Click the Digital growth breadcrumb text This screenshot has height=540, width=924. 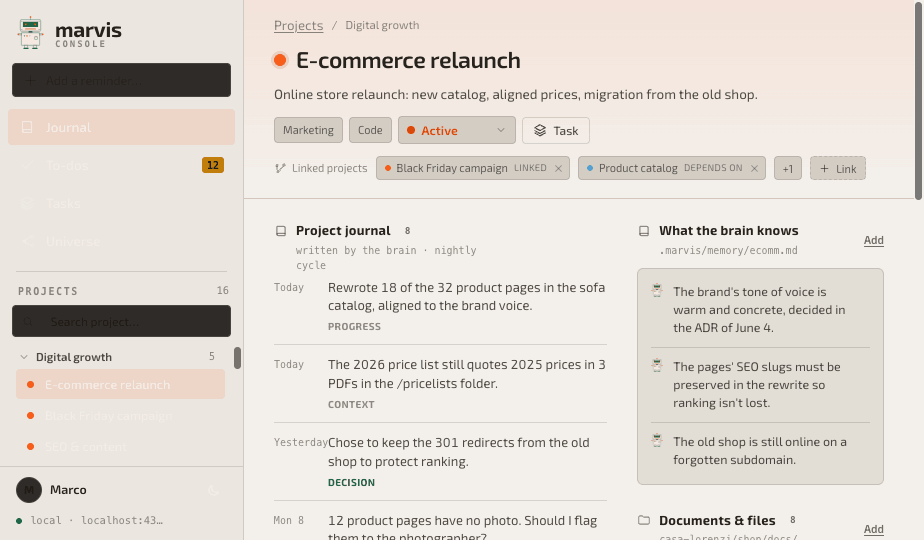[382, 25]
